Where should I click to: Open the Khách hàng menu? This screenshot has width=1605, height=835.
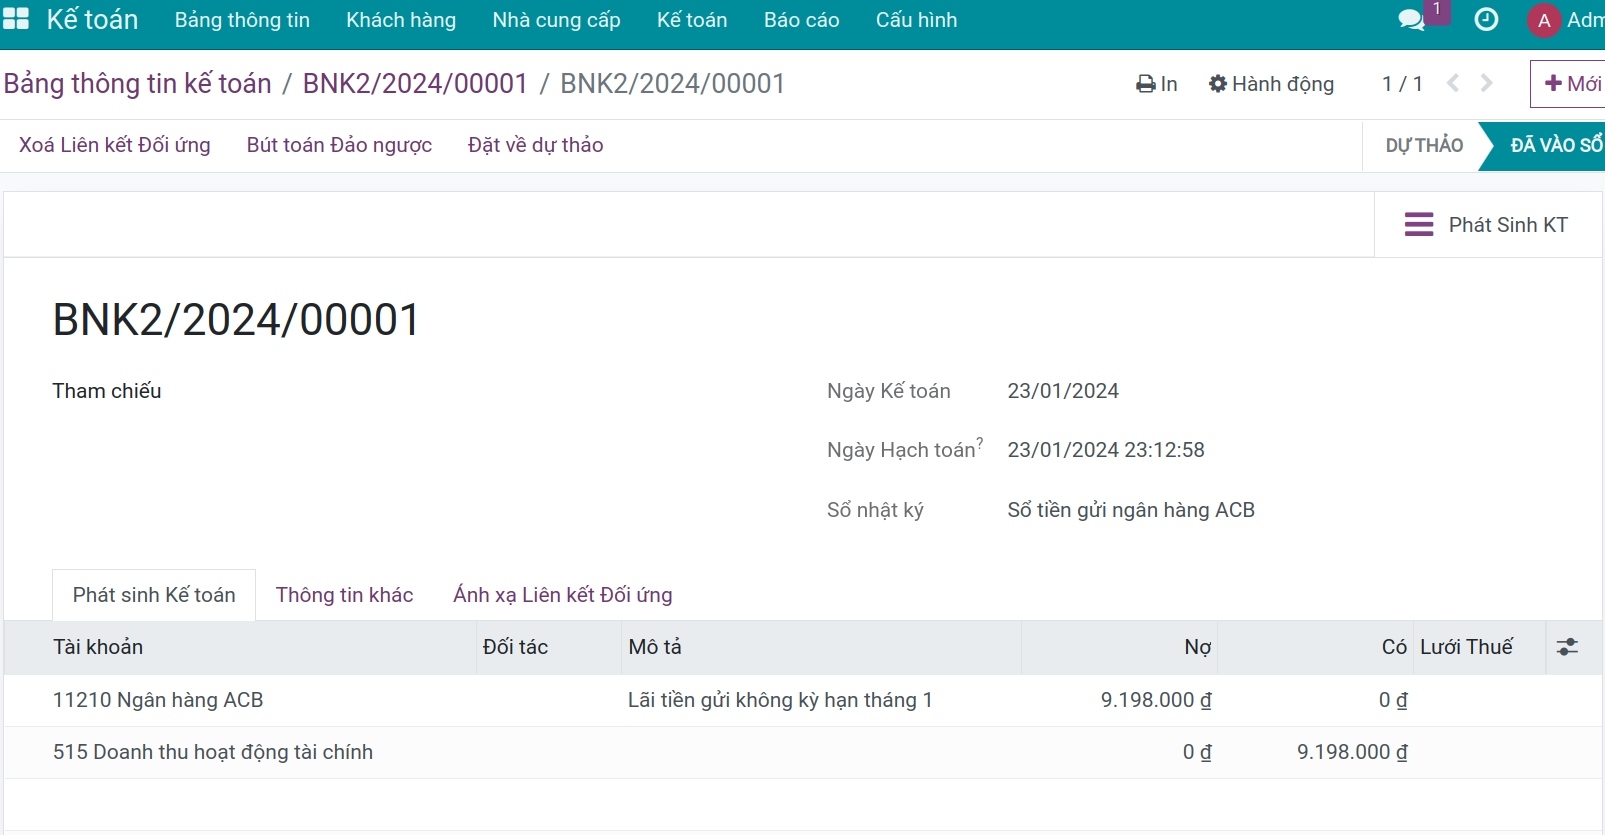coord(401,20)
